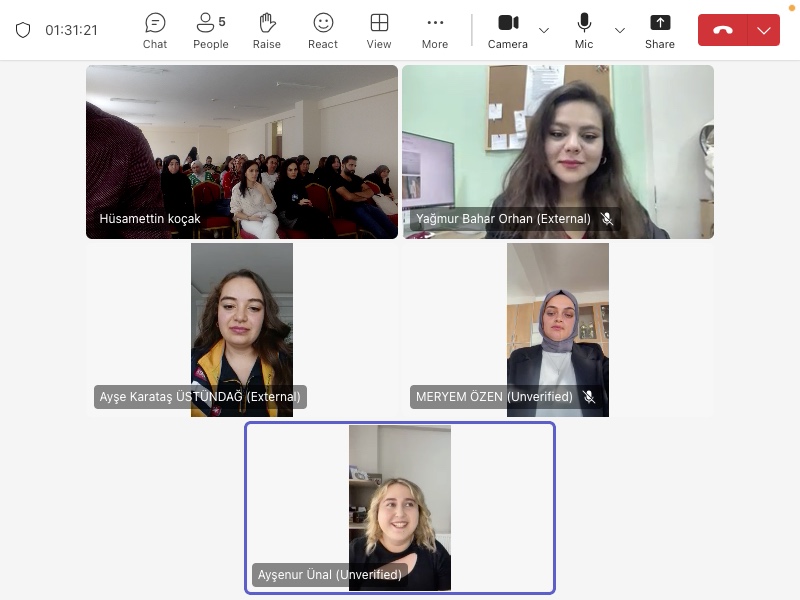
Task: Click the muted mic icon on Yağmur's tile
Action: pyautogui.click(x=607, y=219)
